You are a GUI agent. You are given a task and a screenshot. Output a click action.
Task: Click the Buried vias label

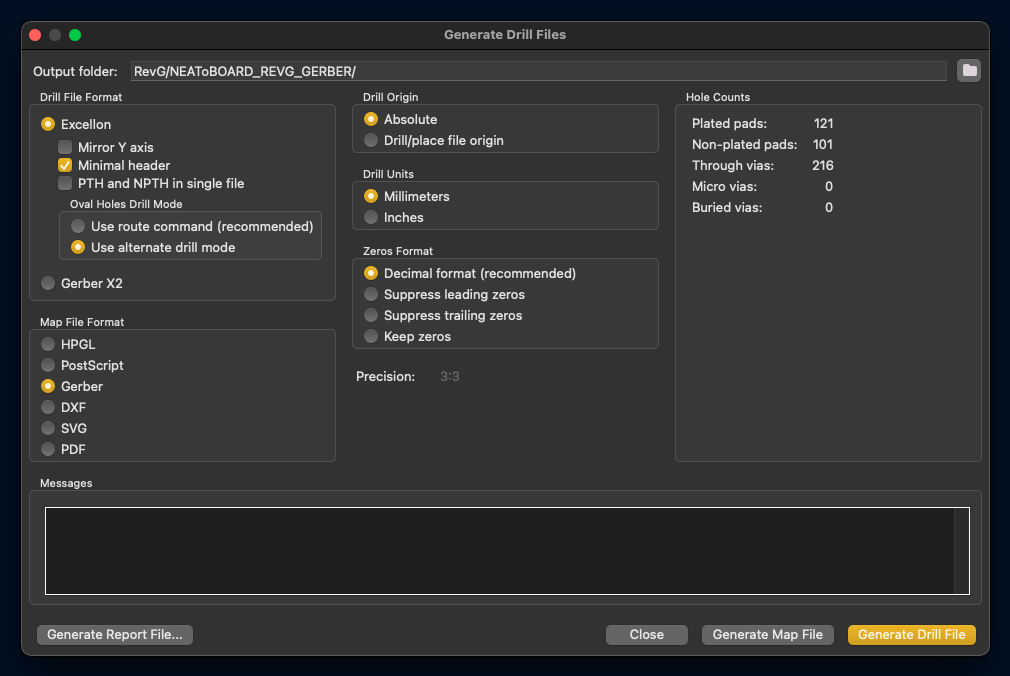click(727, 208)
